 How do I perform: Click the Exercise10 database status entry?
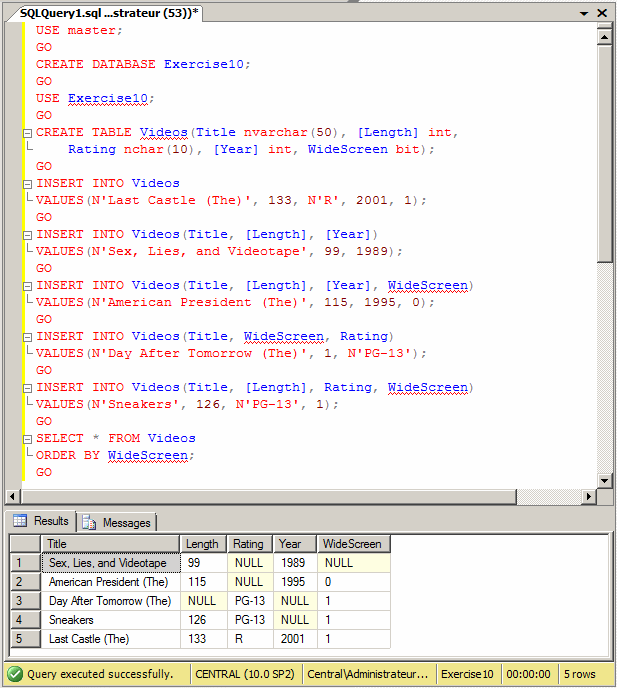pyautogui.click(x=467, y=674)
